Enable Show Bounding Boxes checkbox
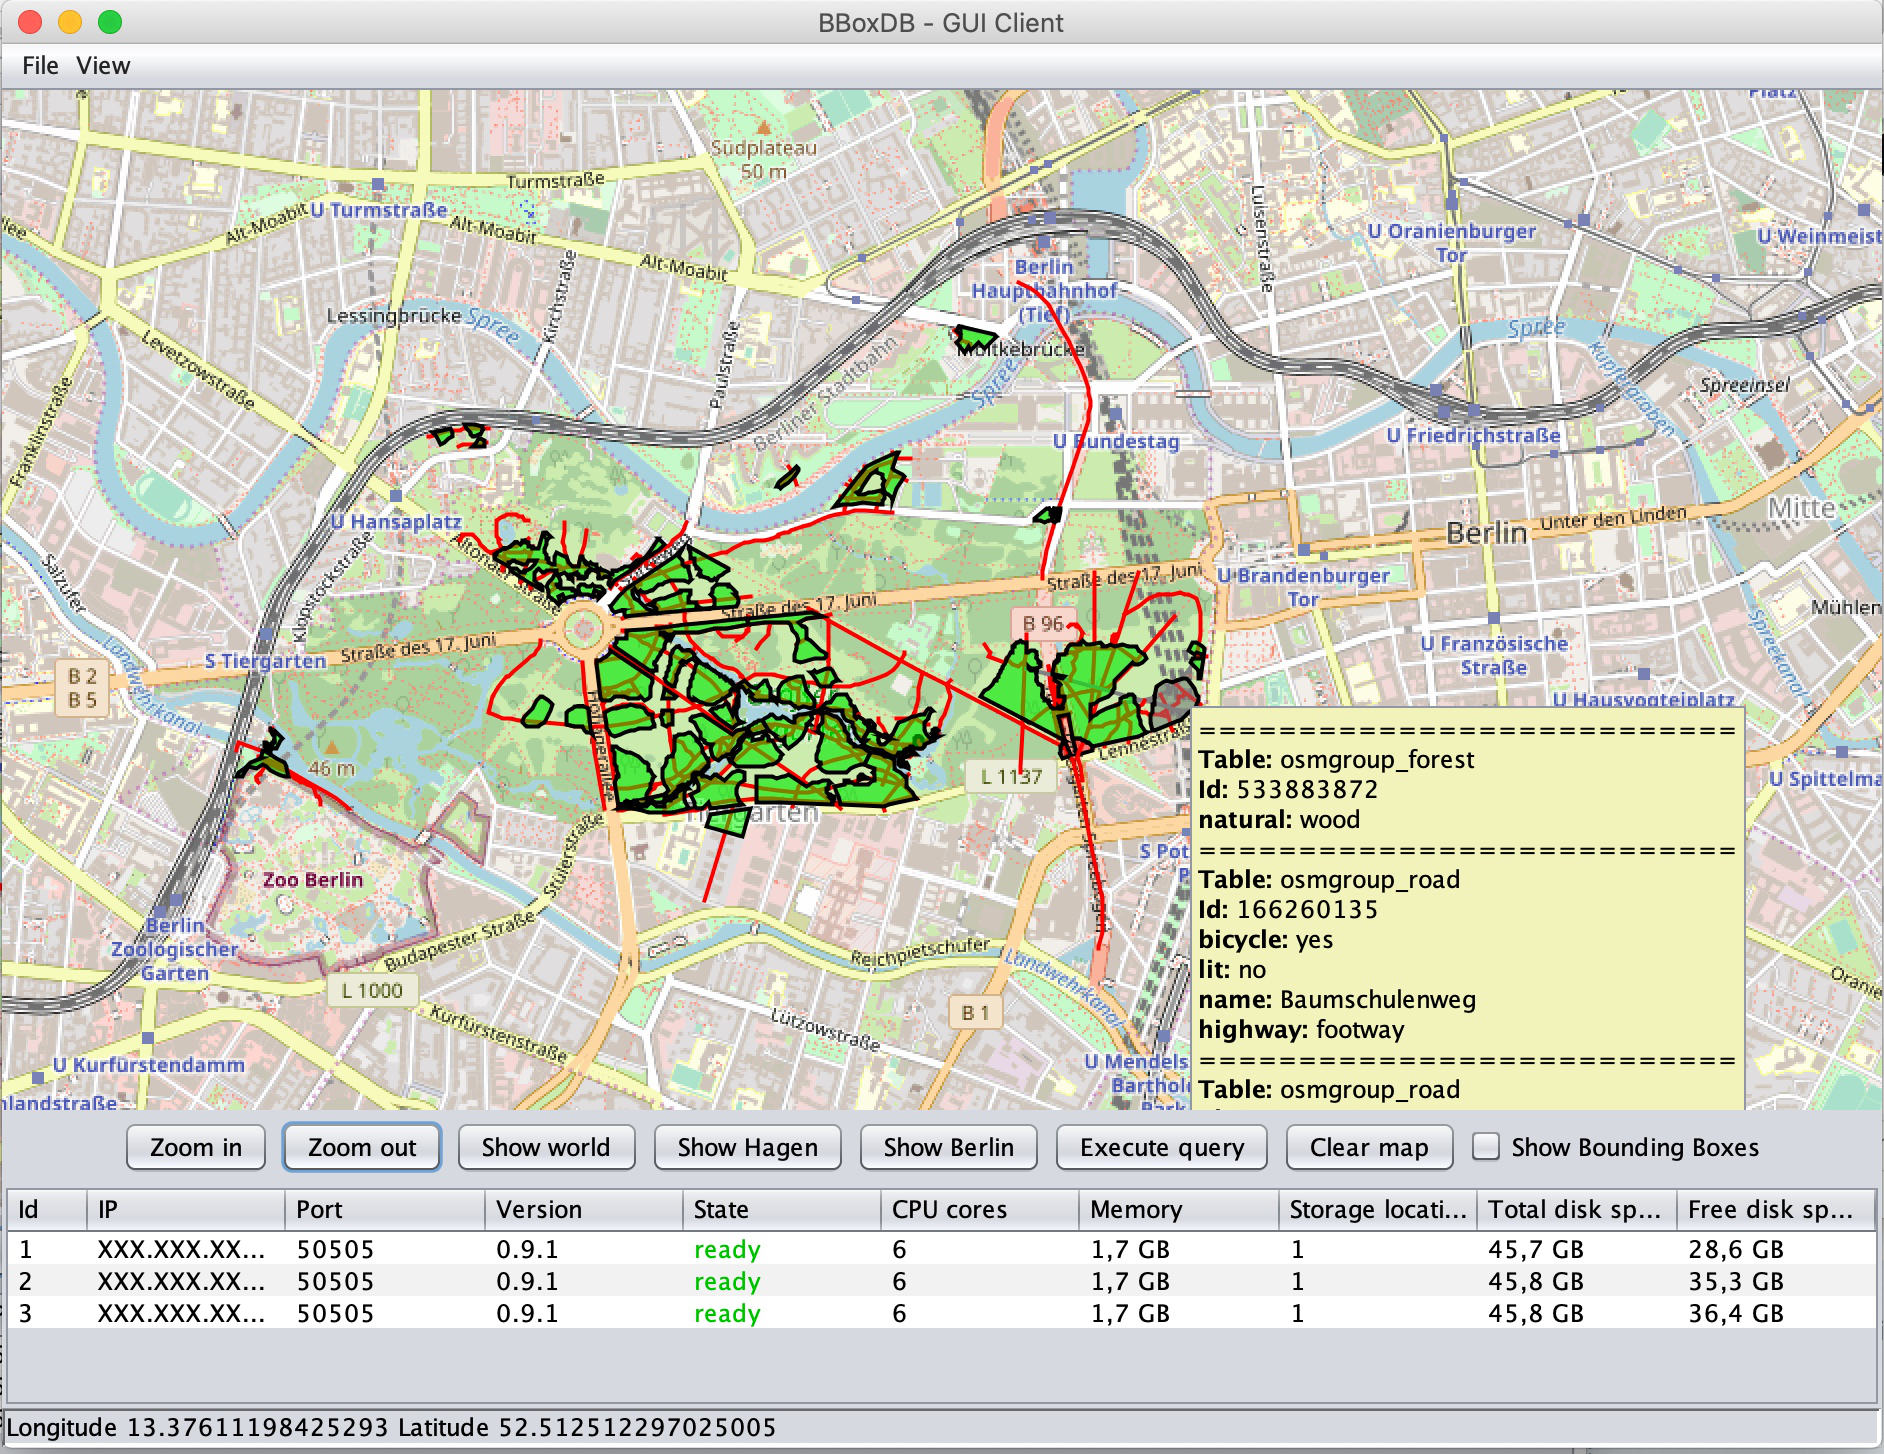1884x1454 pixels. tap(1486, 1147)
